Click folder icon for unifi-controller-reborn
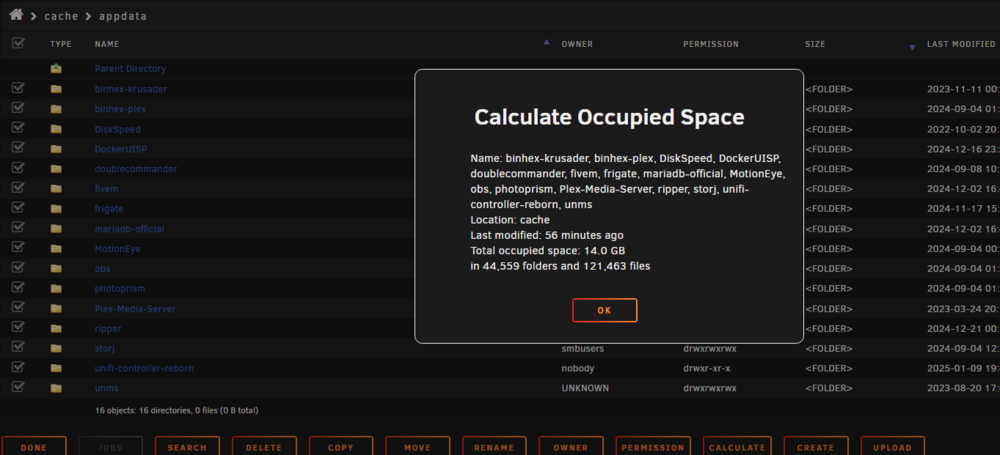The height and width of the screenshot is (455, 1000). point(56,368)
